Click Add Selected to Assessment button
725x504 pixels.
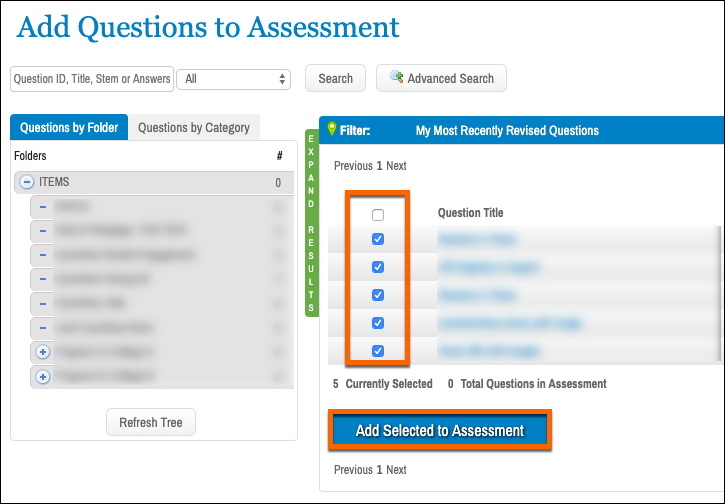(440, 431)
